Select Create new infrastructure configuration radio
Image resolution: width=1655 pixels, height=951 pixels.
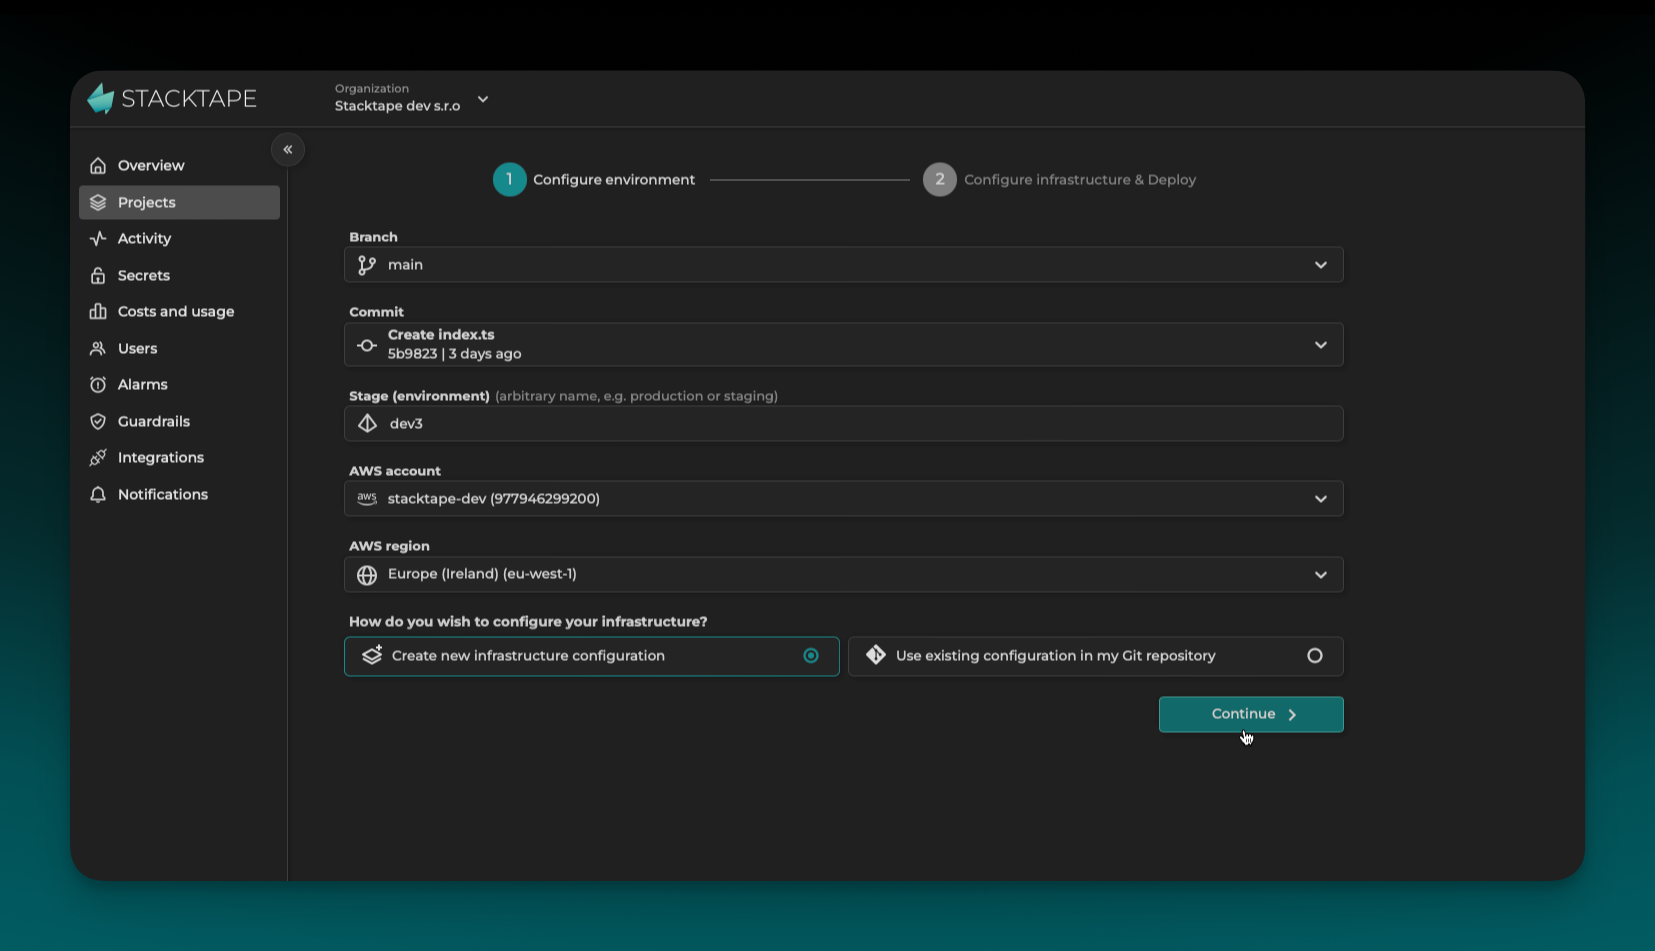[x=811, y=656]
